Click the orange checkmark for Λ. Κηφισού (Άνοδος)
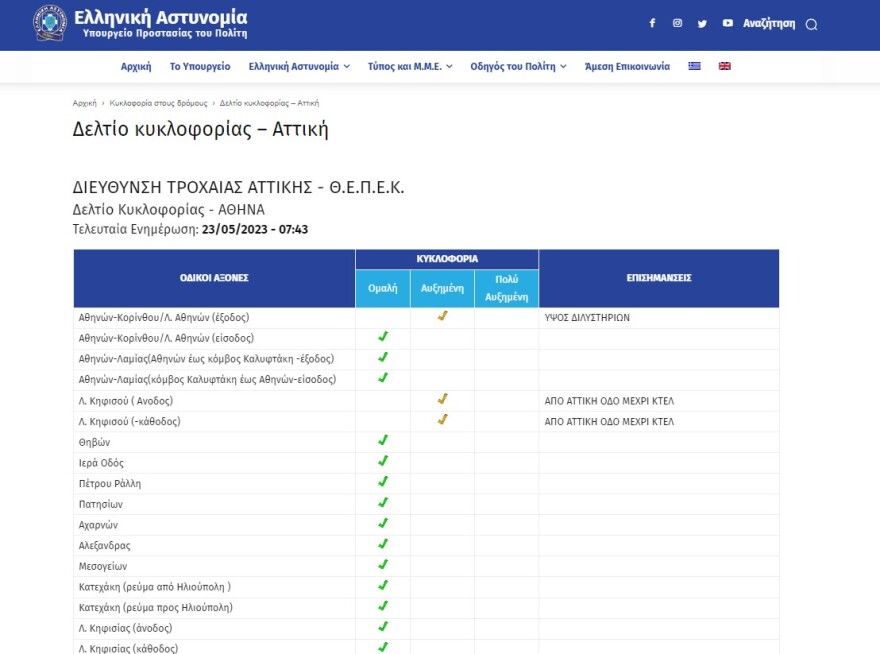Viewport: 880px width, 654px height. point(441,400)
